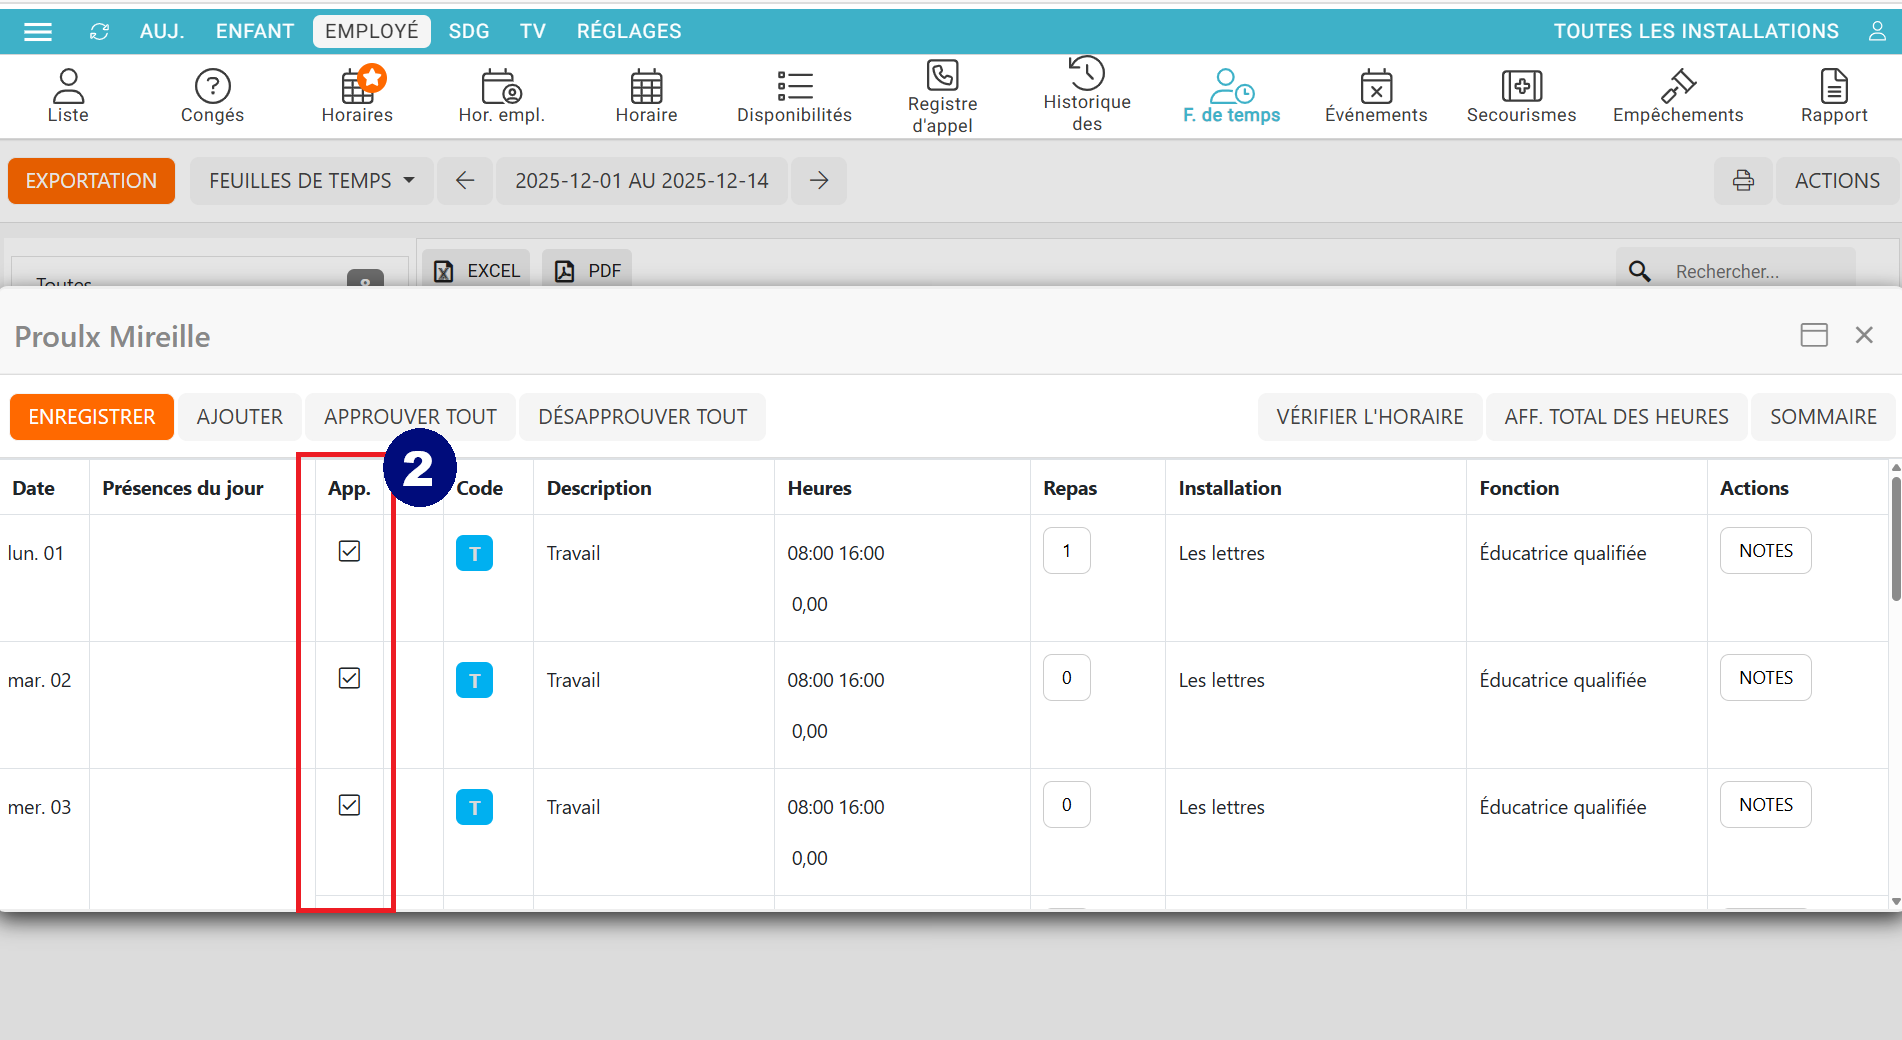
Task: Open the Secourismes first aid icon
Action: pyautogui.click(x=1521, y=87)
